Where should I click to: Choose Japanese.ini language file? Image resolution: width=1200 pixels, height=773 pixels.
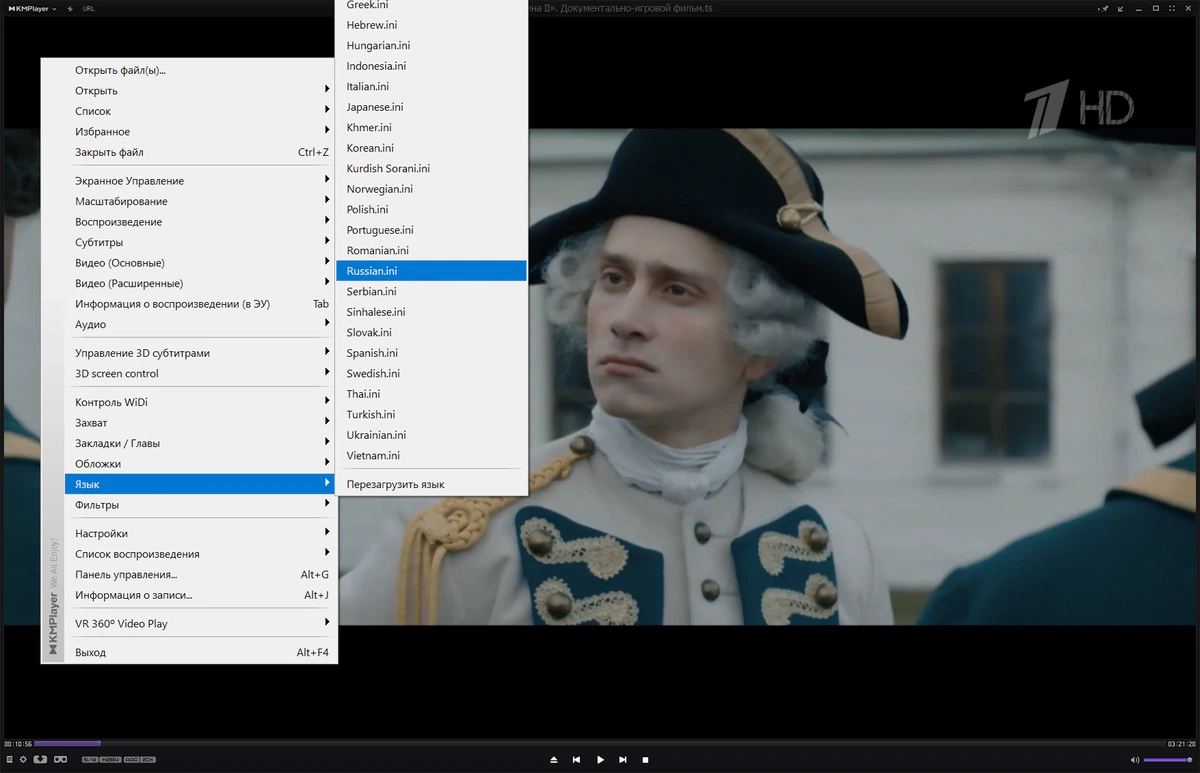(432, 107)
